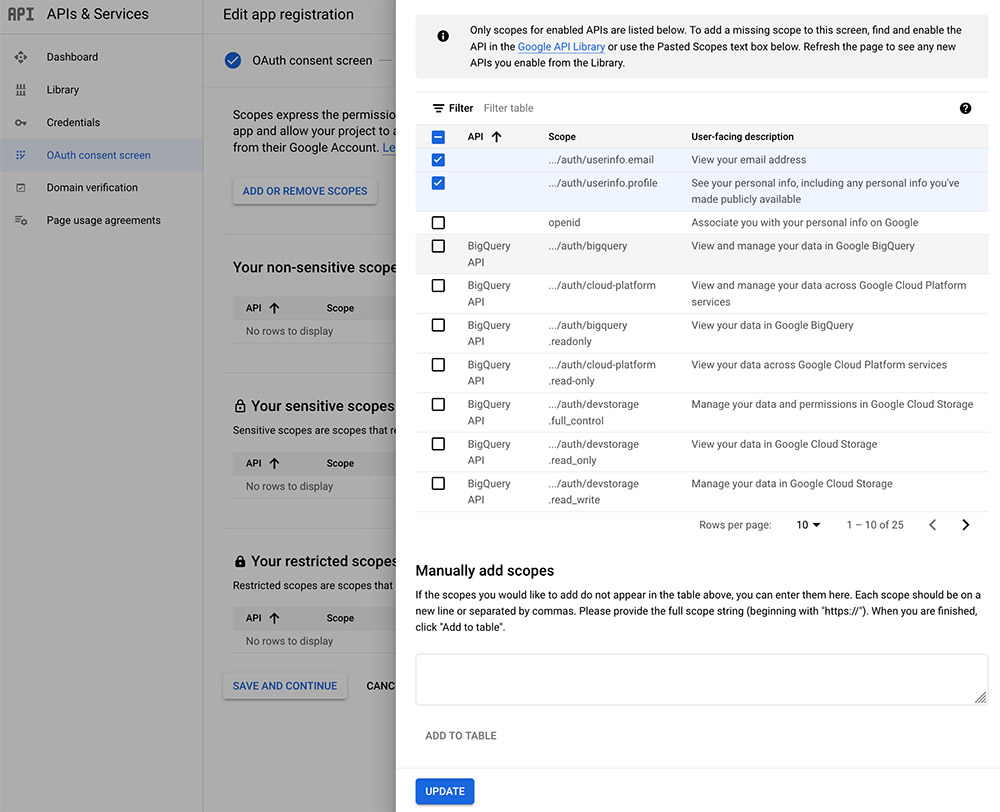Enable the devstorage.full_control scope checkbox

pyautogui.click(x=438, y=405)
